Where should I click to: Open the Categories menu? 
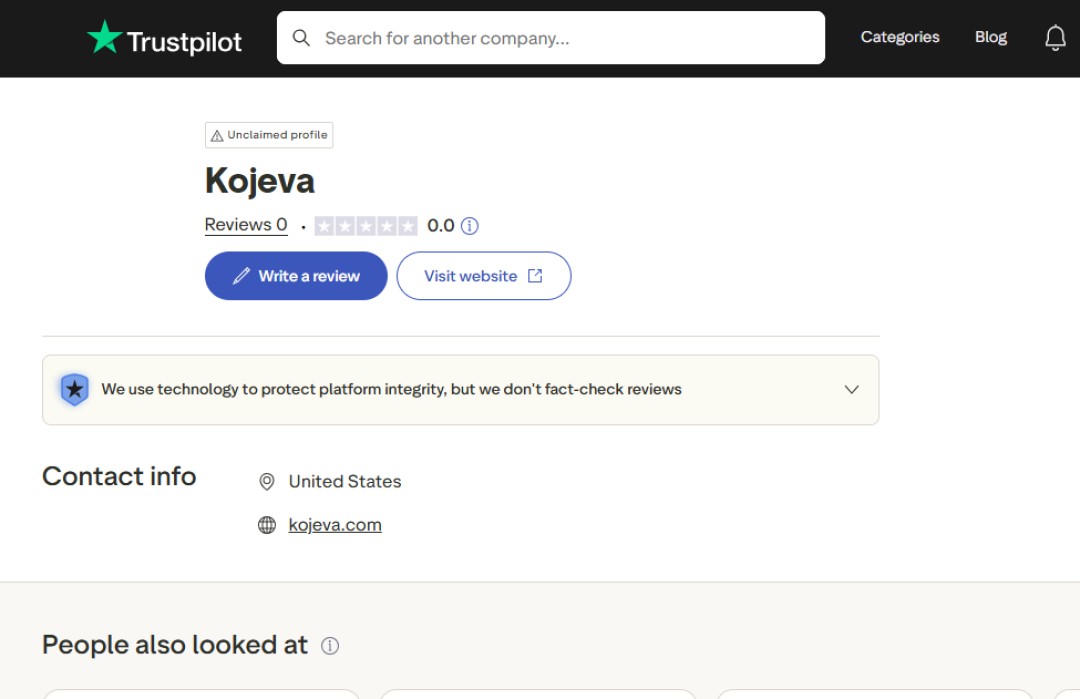tap(900, 37)
